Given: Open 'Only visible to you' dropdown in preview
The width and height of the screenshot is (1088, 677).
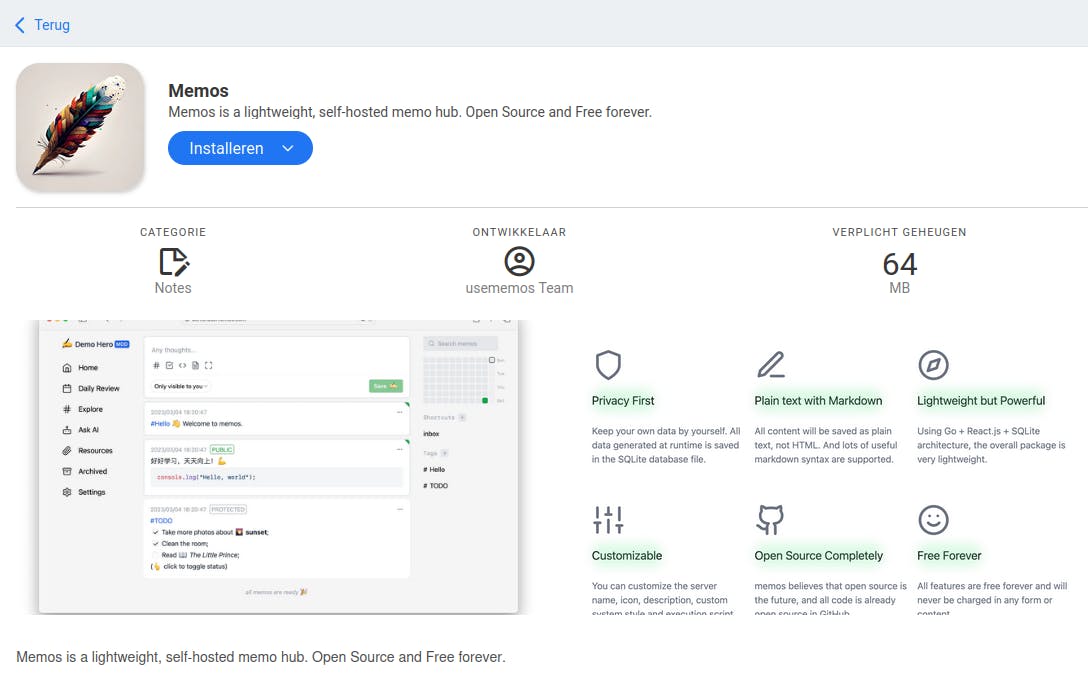Looking at the screenshot, I should click(x=181, y=386).
